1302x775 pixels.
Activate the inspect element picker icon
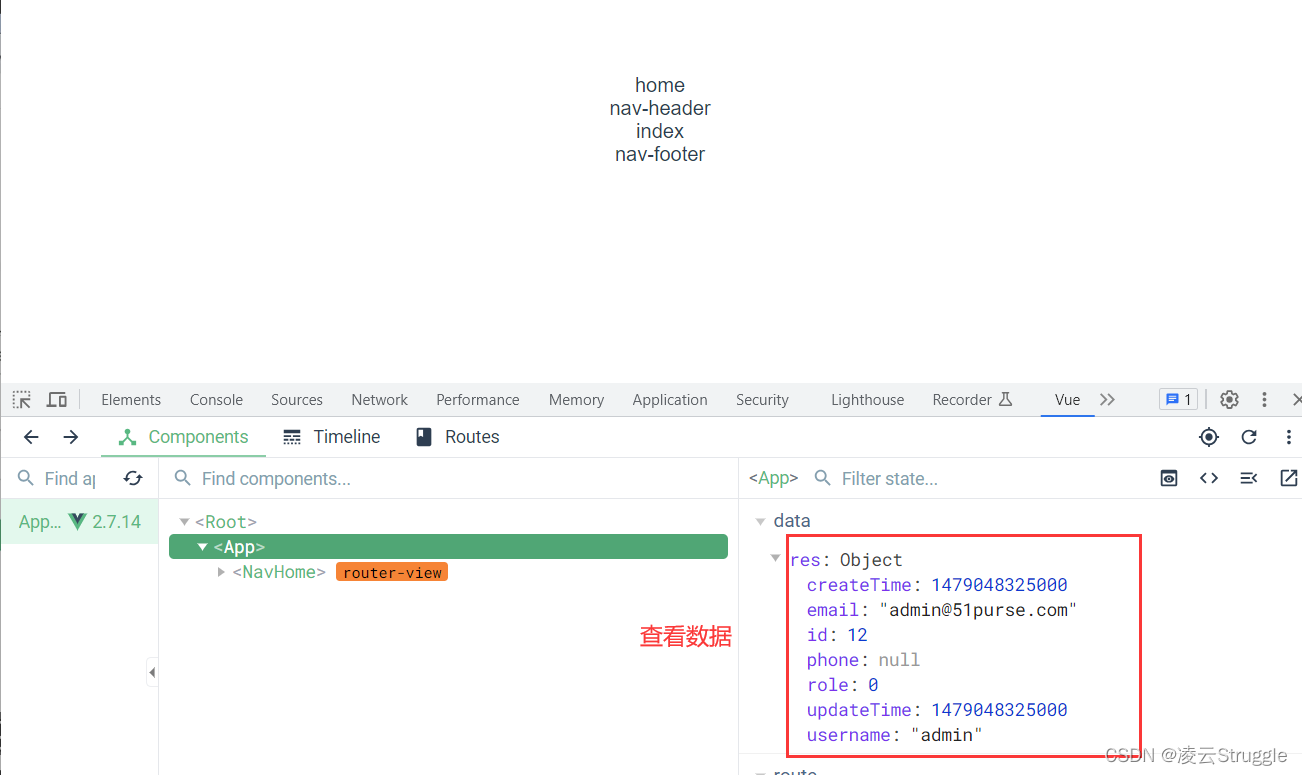point(22,399)
